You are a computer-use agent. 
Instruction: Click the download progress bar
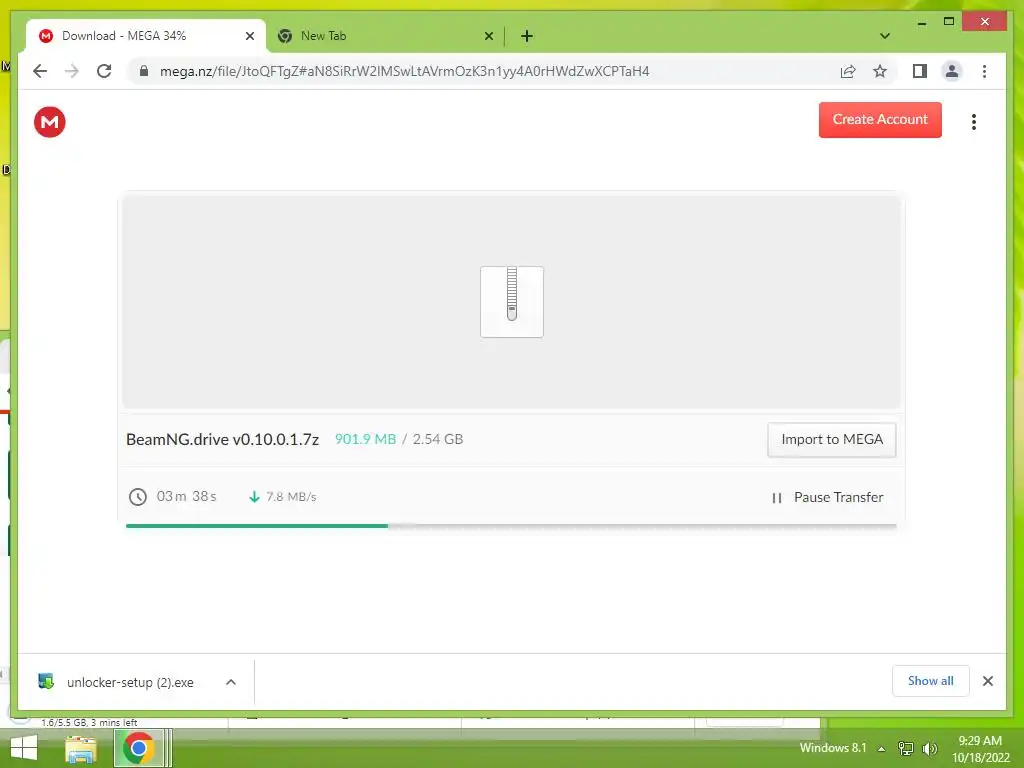(511, 526)
